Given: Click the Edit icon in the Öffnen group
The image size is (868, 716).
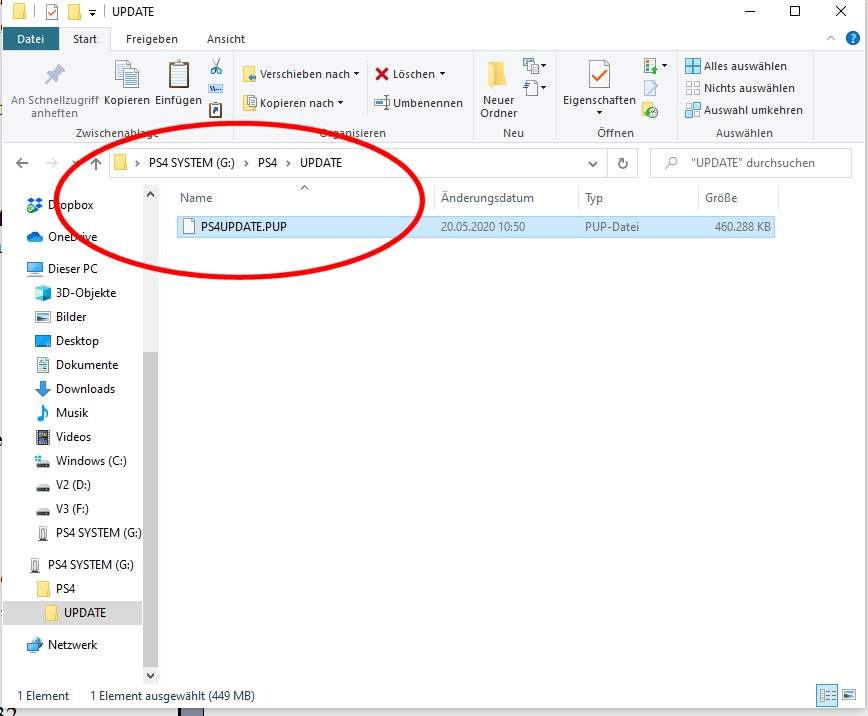Looking at the screenshot, I should 651,88.
